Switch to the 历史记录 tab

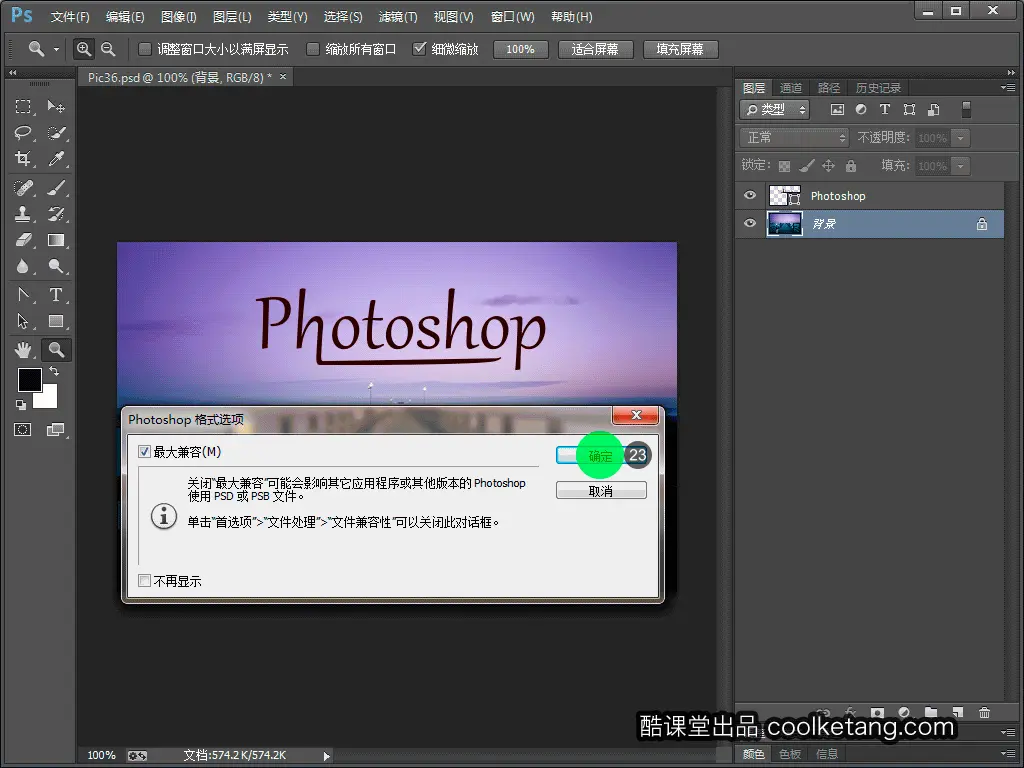(x=878, y=88)
